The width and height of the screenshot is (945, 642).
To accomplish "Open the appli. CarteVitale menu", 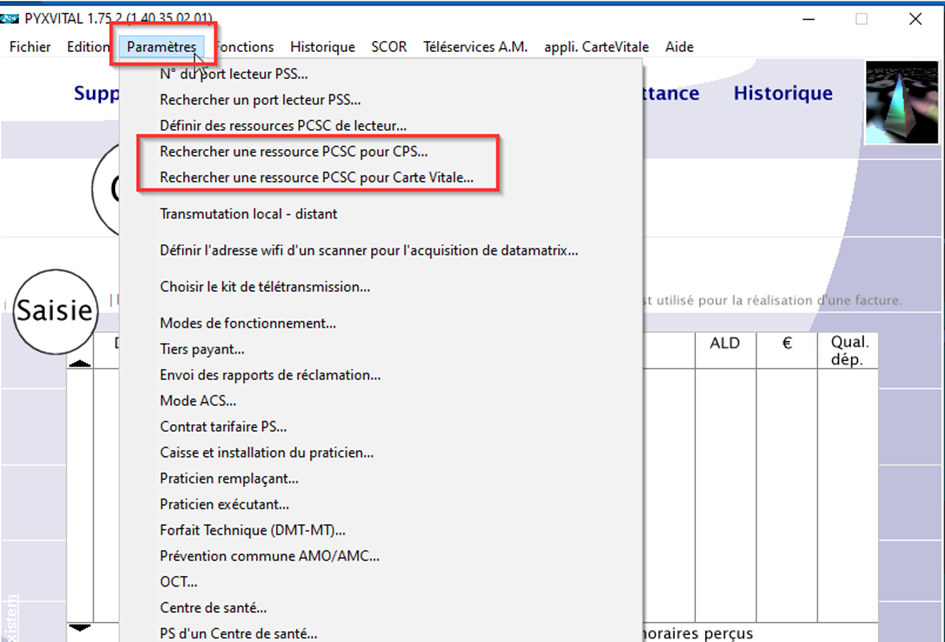I will (x=596, y=47).
